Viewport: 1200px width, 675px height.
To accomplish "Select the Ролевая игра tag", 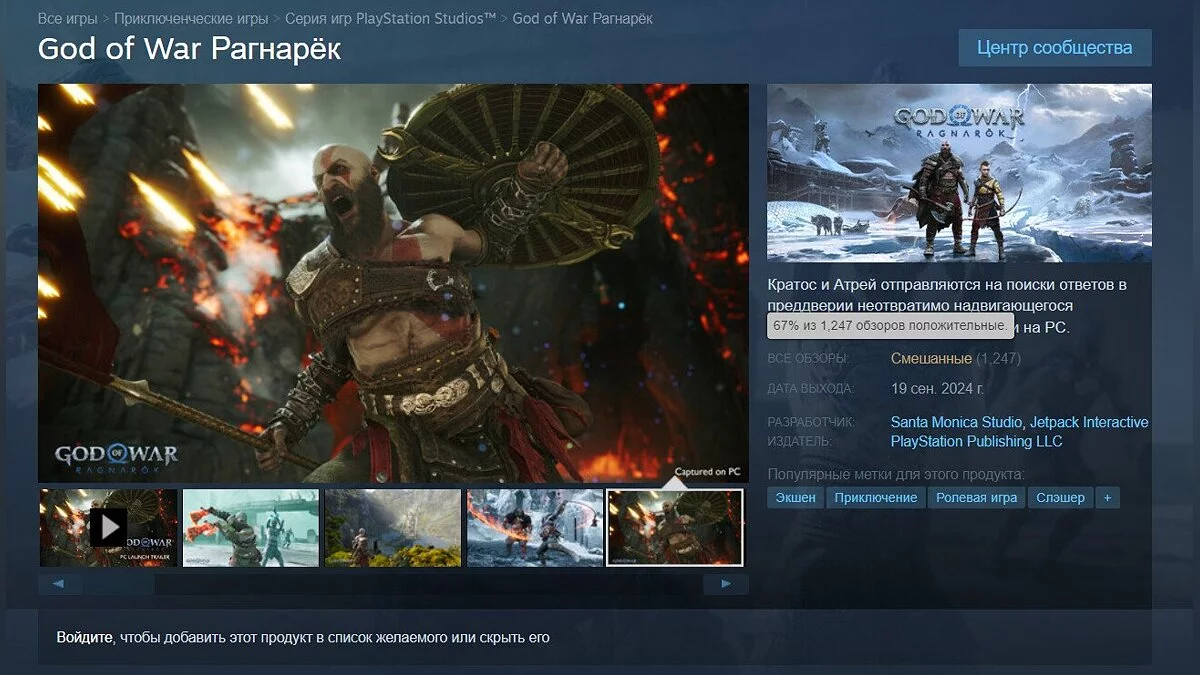I will coord(977,497).
